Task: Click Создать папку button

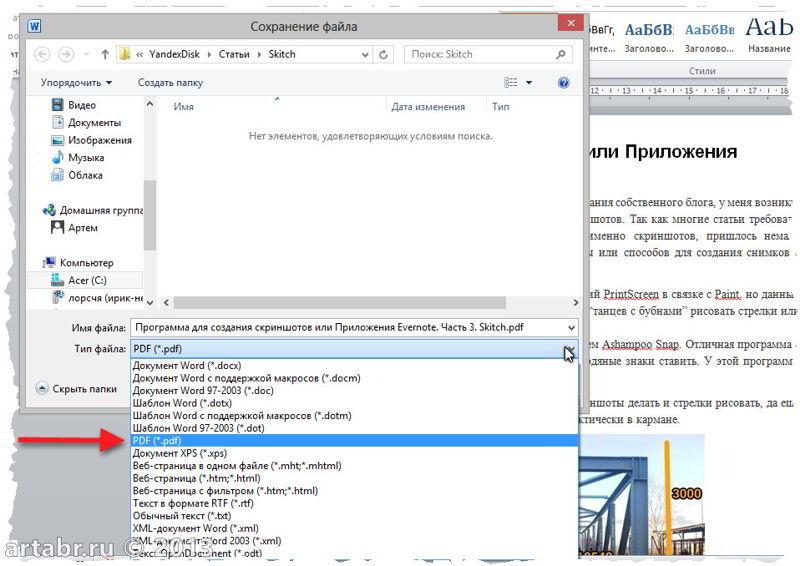Action: (x=170, y=83)
